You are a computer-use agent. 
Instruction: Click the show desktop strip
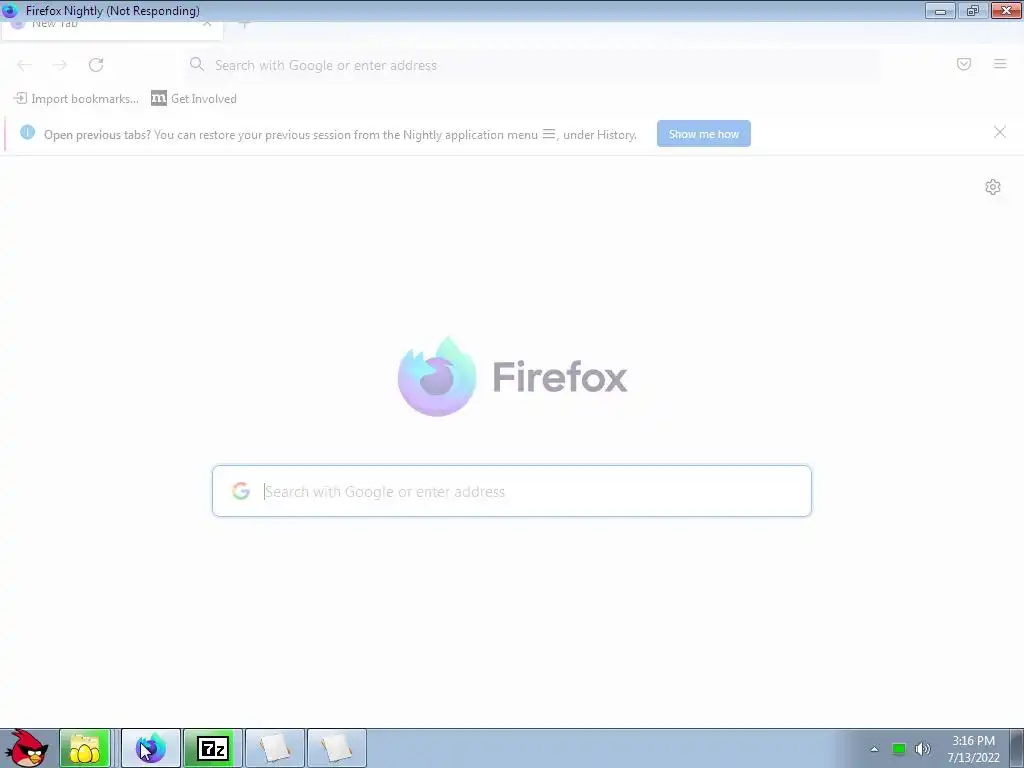(1017, 748)
